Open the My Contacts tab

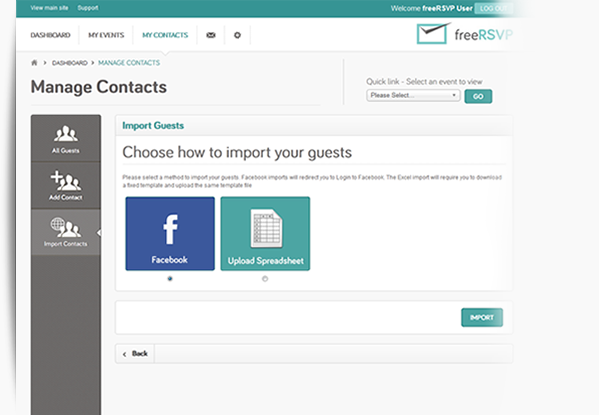click(165, 35)
